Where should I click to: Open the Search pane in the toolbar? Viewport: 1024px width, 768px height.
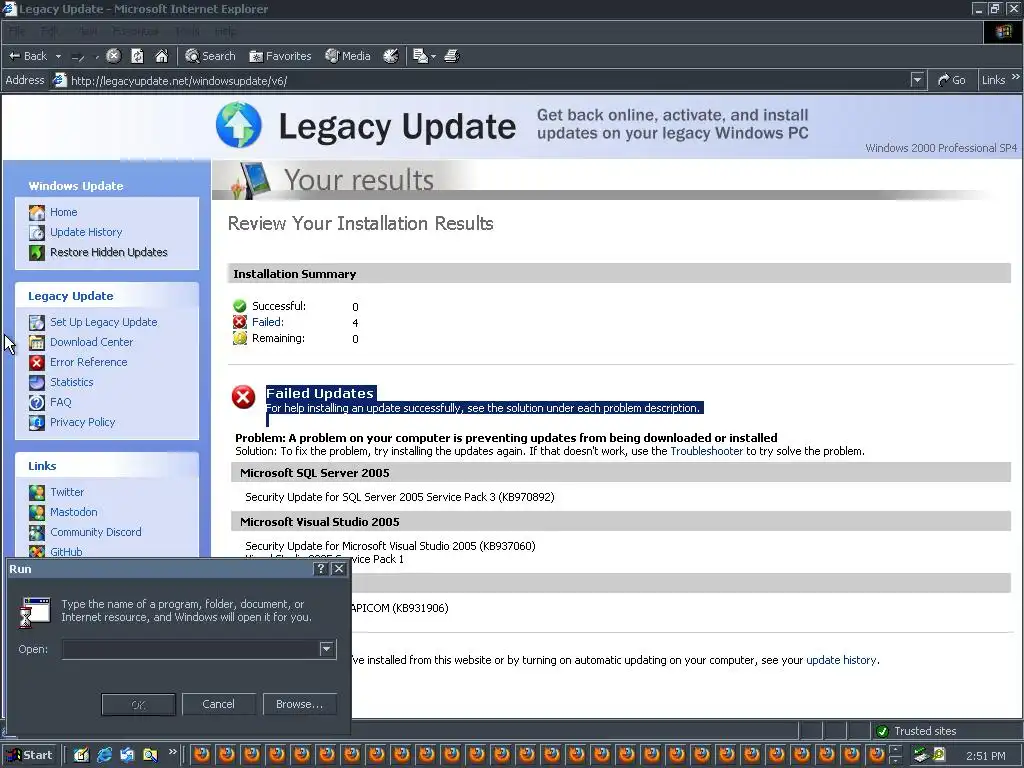[x=210, y=56]
